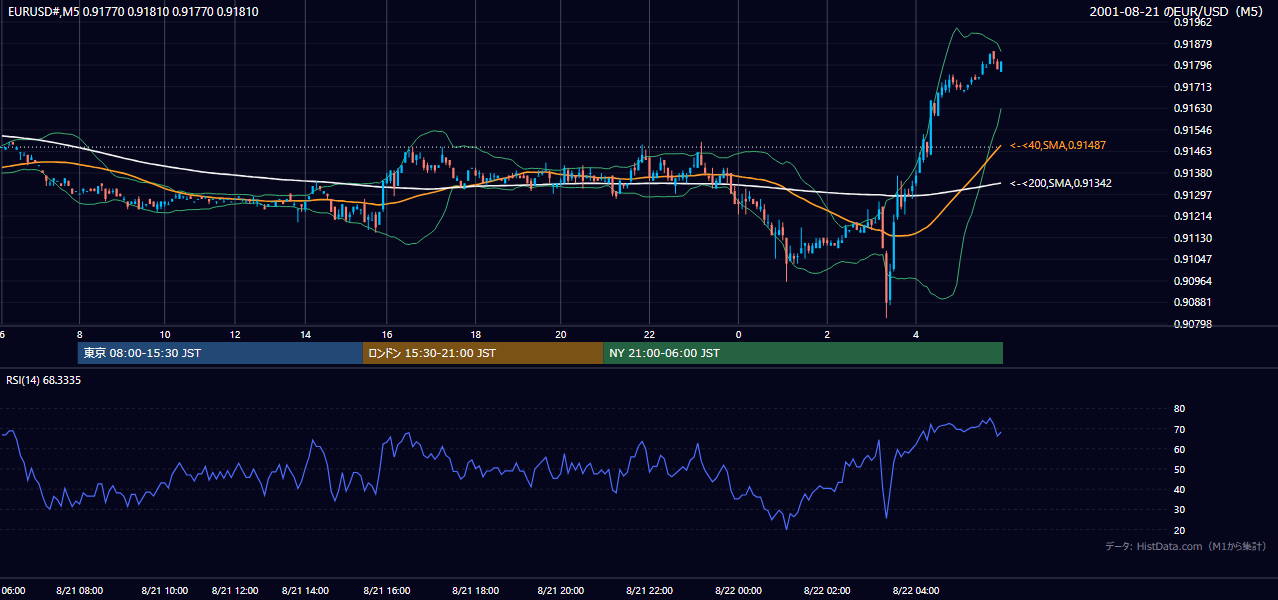Click hour label 18 on price chart axis
This screenshot has height=600, width=1278.
476,334
